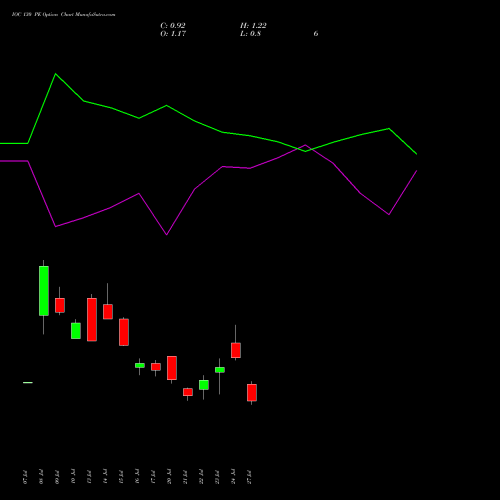500x500 pixels.
Task: Click the green line's highest peak
Action: coord(56,74)
